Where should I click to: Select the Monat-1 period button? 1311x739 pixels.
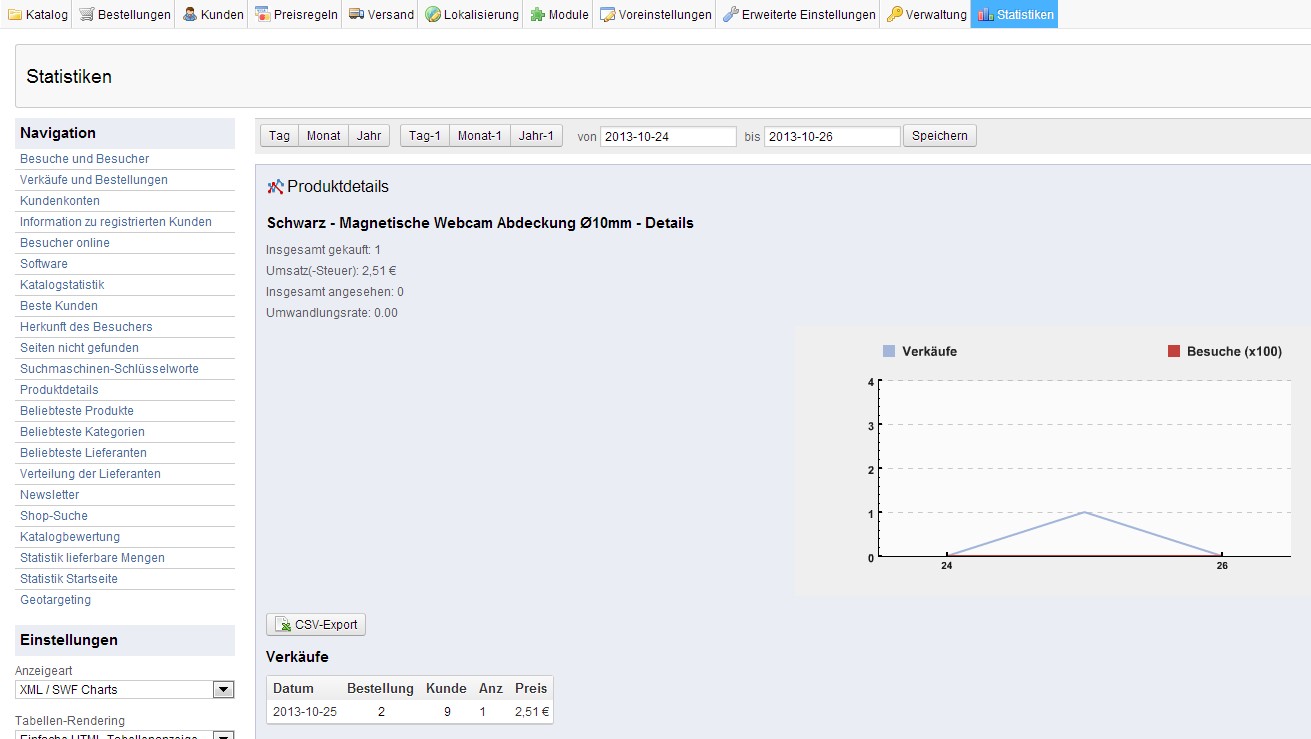pos(480,136)
